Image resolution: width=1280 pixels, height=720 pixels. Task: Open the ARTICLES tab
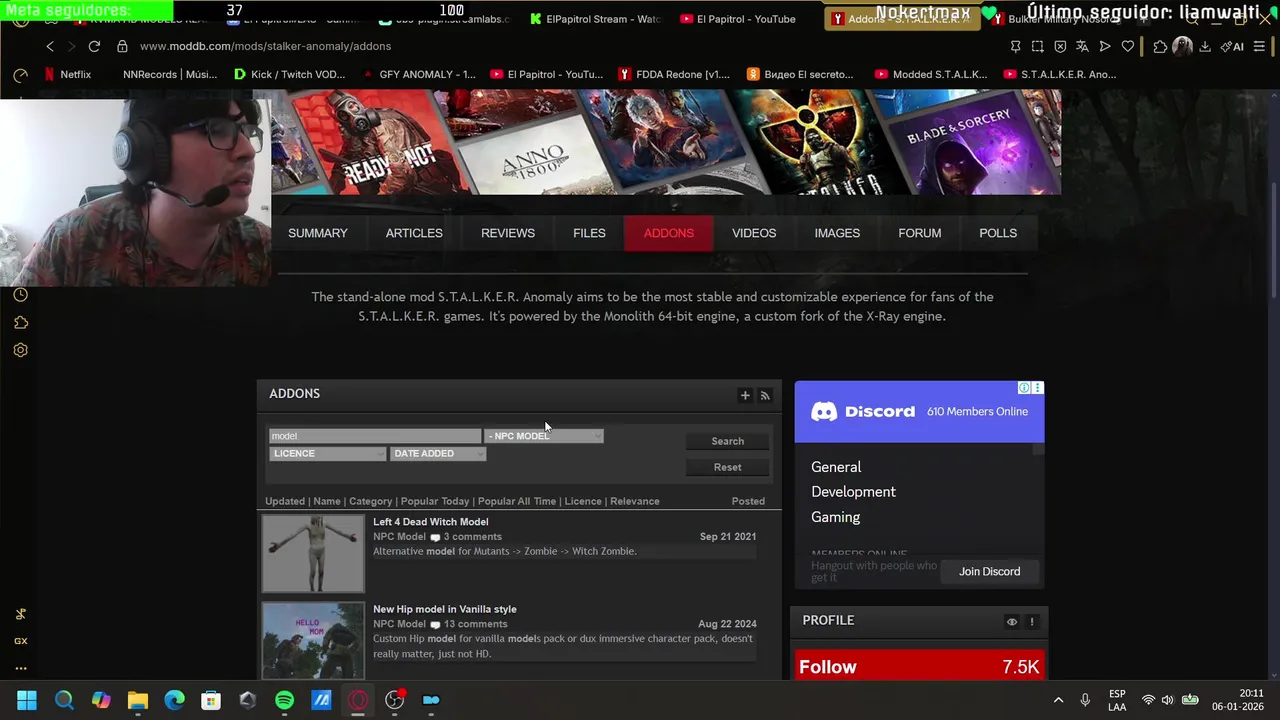[414, 233]
